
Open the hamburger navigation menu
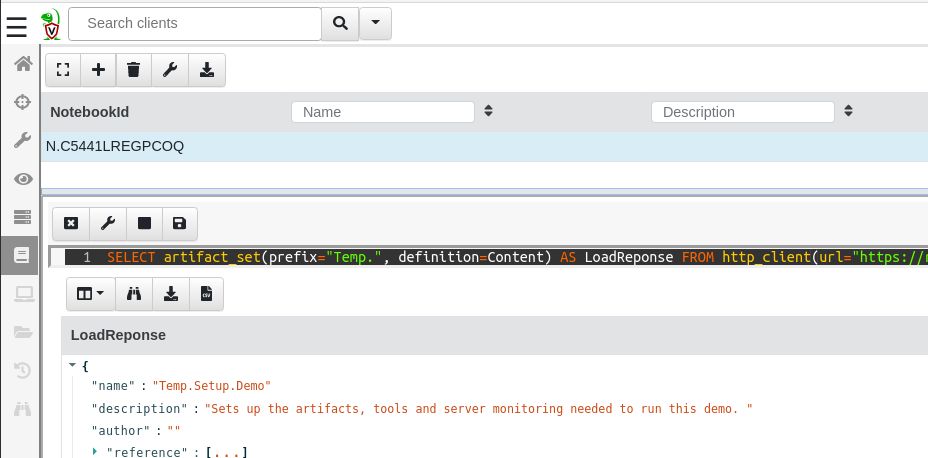16,24
